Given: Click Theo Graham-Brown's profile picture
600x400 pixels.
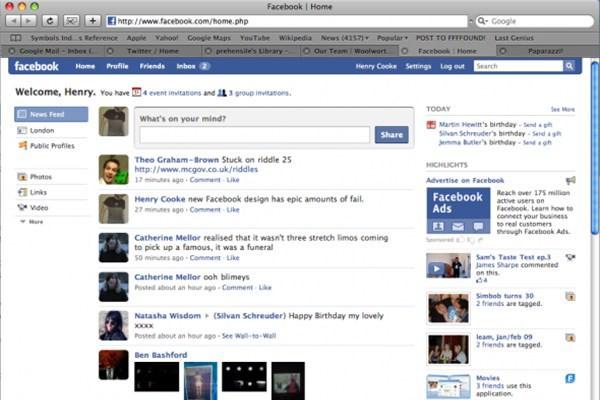Looking at the screenshot, I should click(x=113, y=170).
